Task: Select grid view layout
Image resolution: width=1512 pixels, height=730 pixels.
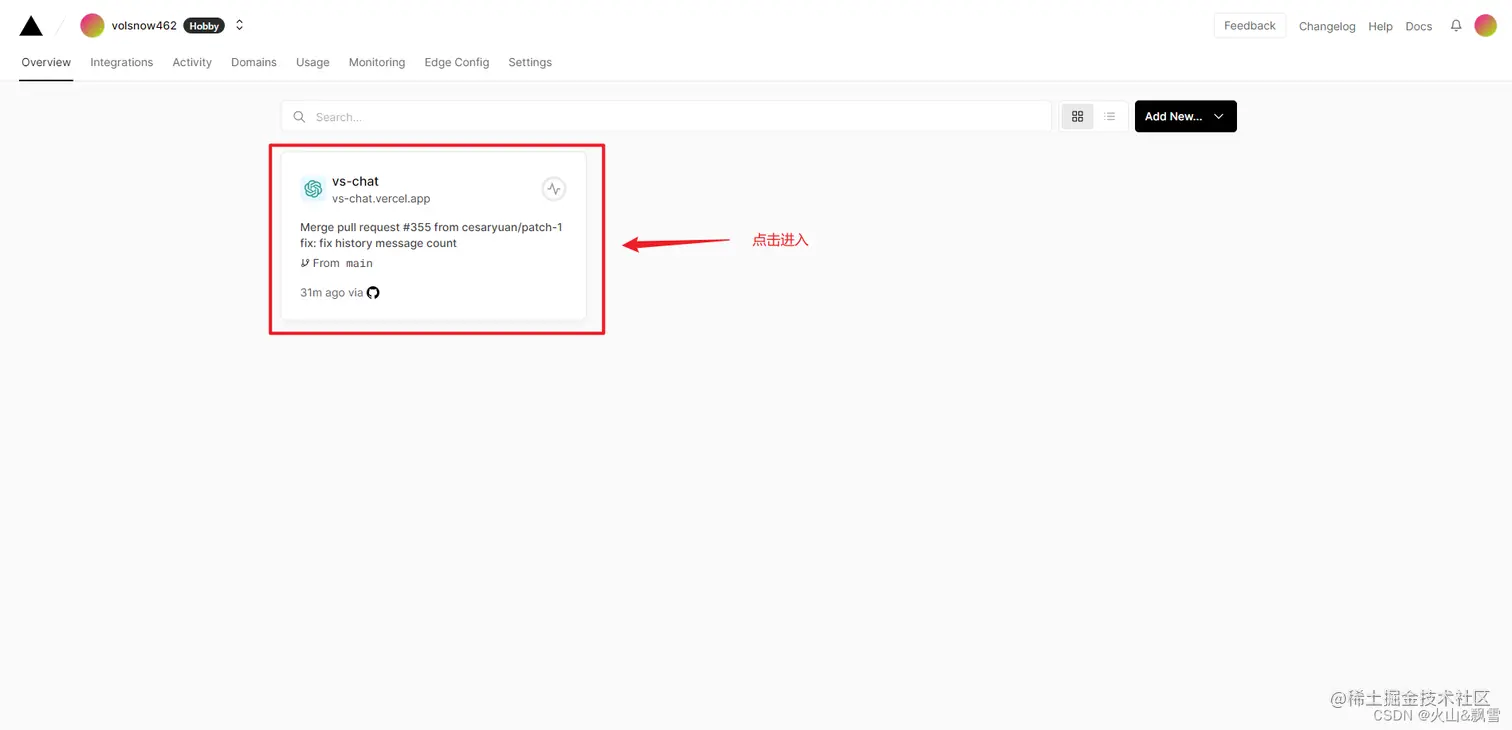Action: point(1077,117)
